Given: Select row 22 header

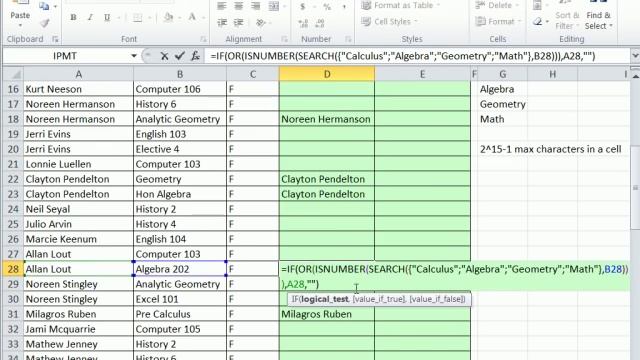Looking at the screenshot, I should (x=13, y=179).
